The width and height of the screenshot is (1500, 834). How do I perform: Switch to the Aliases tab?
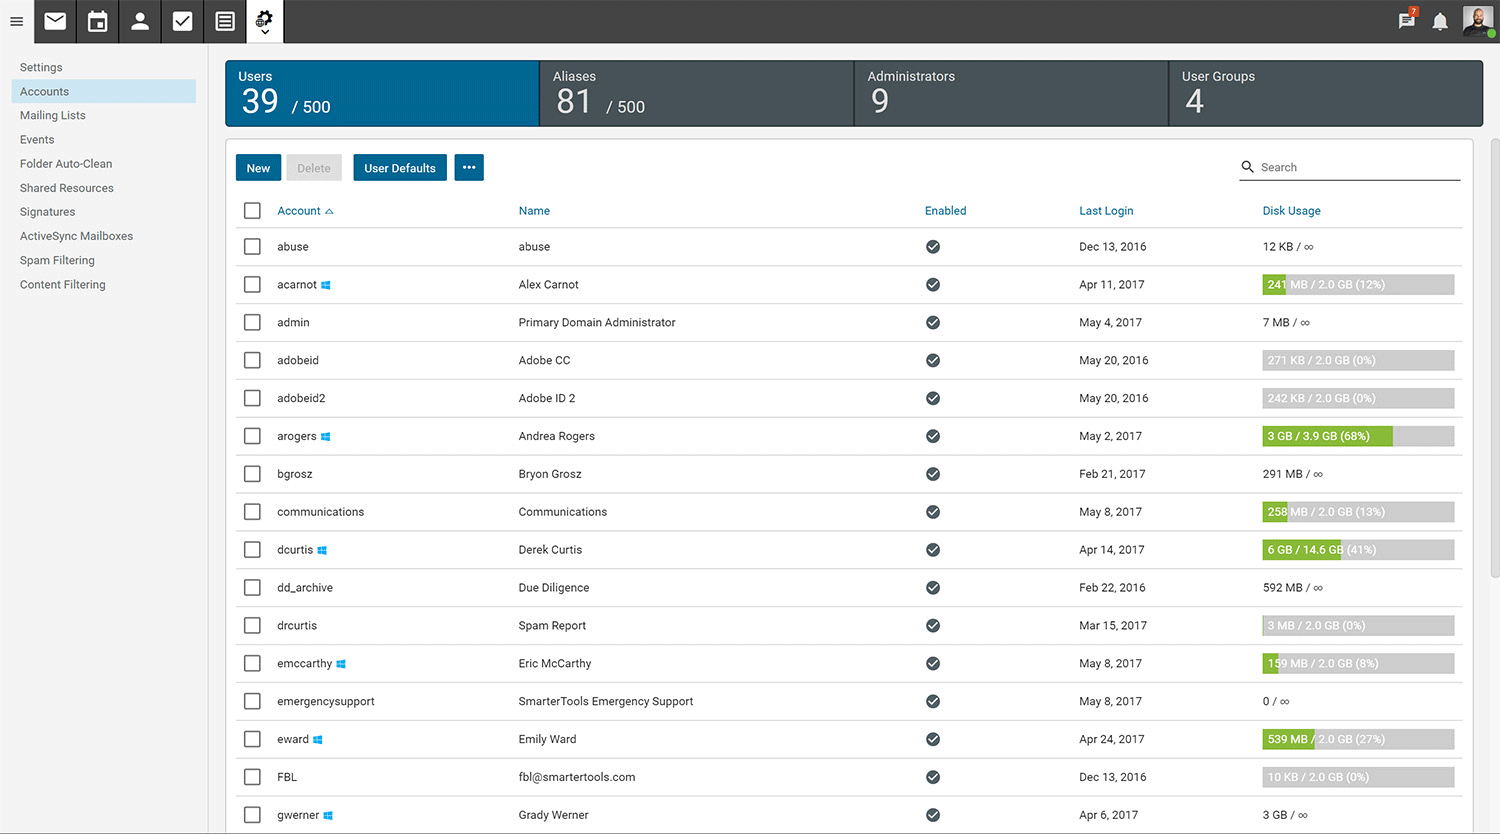pyautogui.click(x=696, y=93)
